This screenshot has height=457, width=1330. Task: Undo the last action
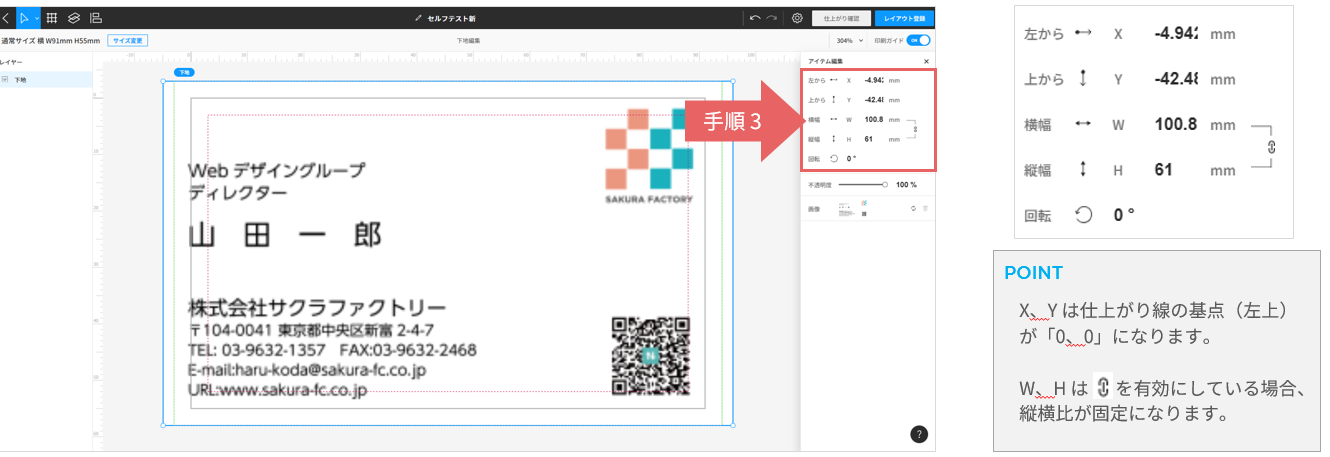click(755, 17)
